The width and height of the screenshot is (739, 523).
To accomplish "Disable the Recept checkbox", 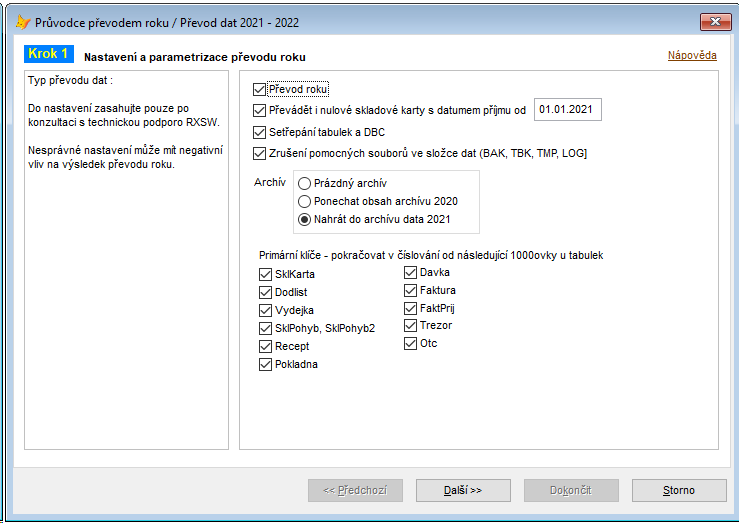I will click(265, 346).
